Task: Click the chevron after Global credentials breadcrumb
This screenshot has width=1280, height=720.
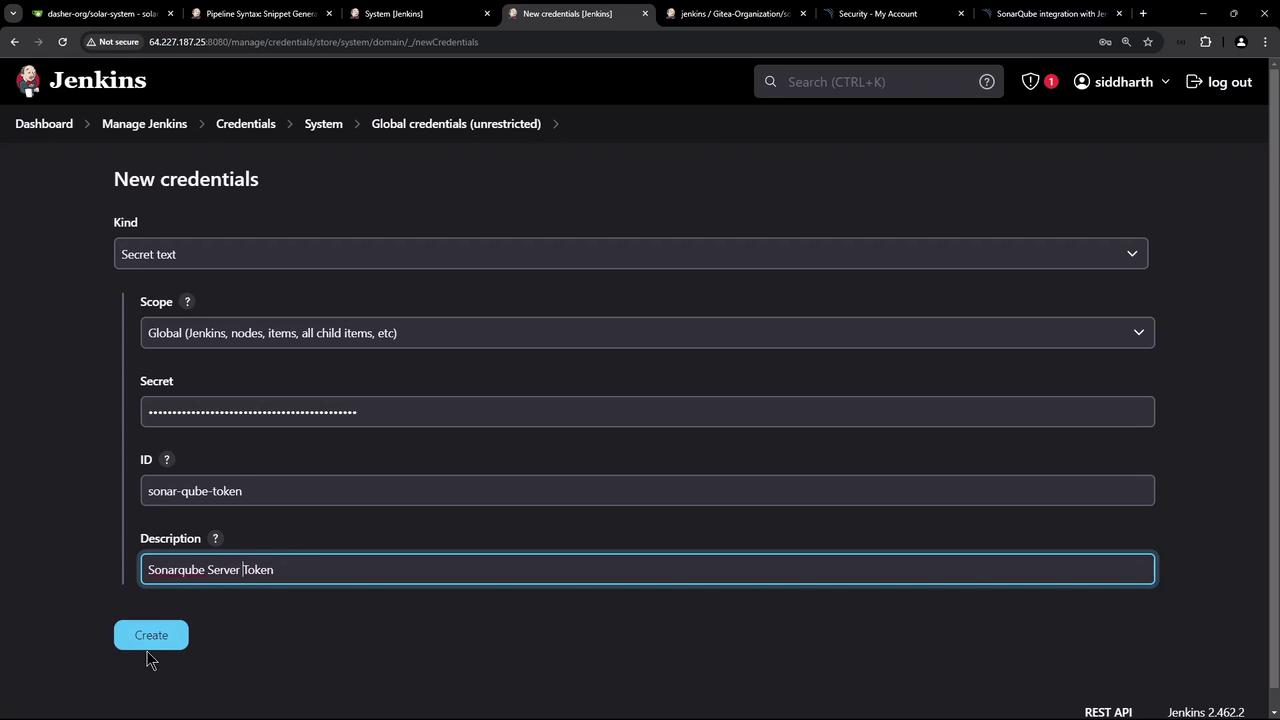Action: click(556, 124)
